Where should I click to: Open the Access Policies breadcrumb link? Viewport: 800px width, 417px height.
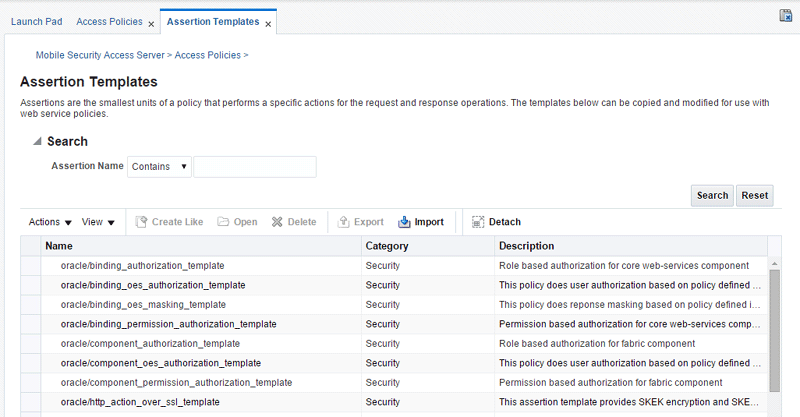(208, 55)
